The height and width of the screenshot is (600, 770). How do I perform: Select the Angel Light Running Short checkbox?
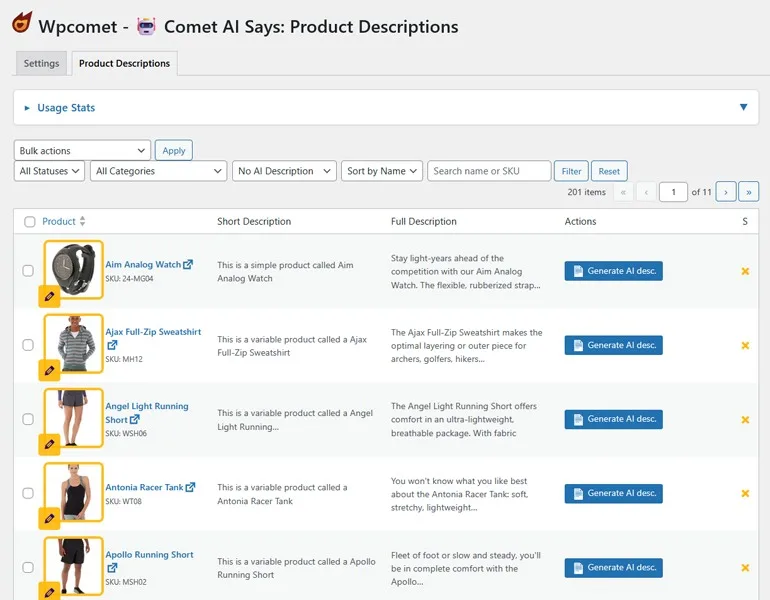28,419
